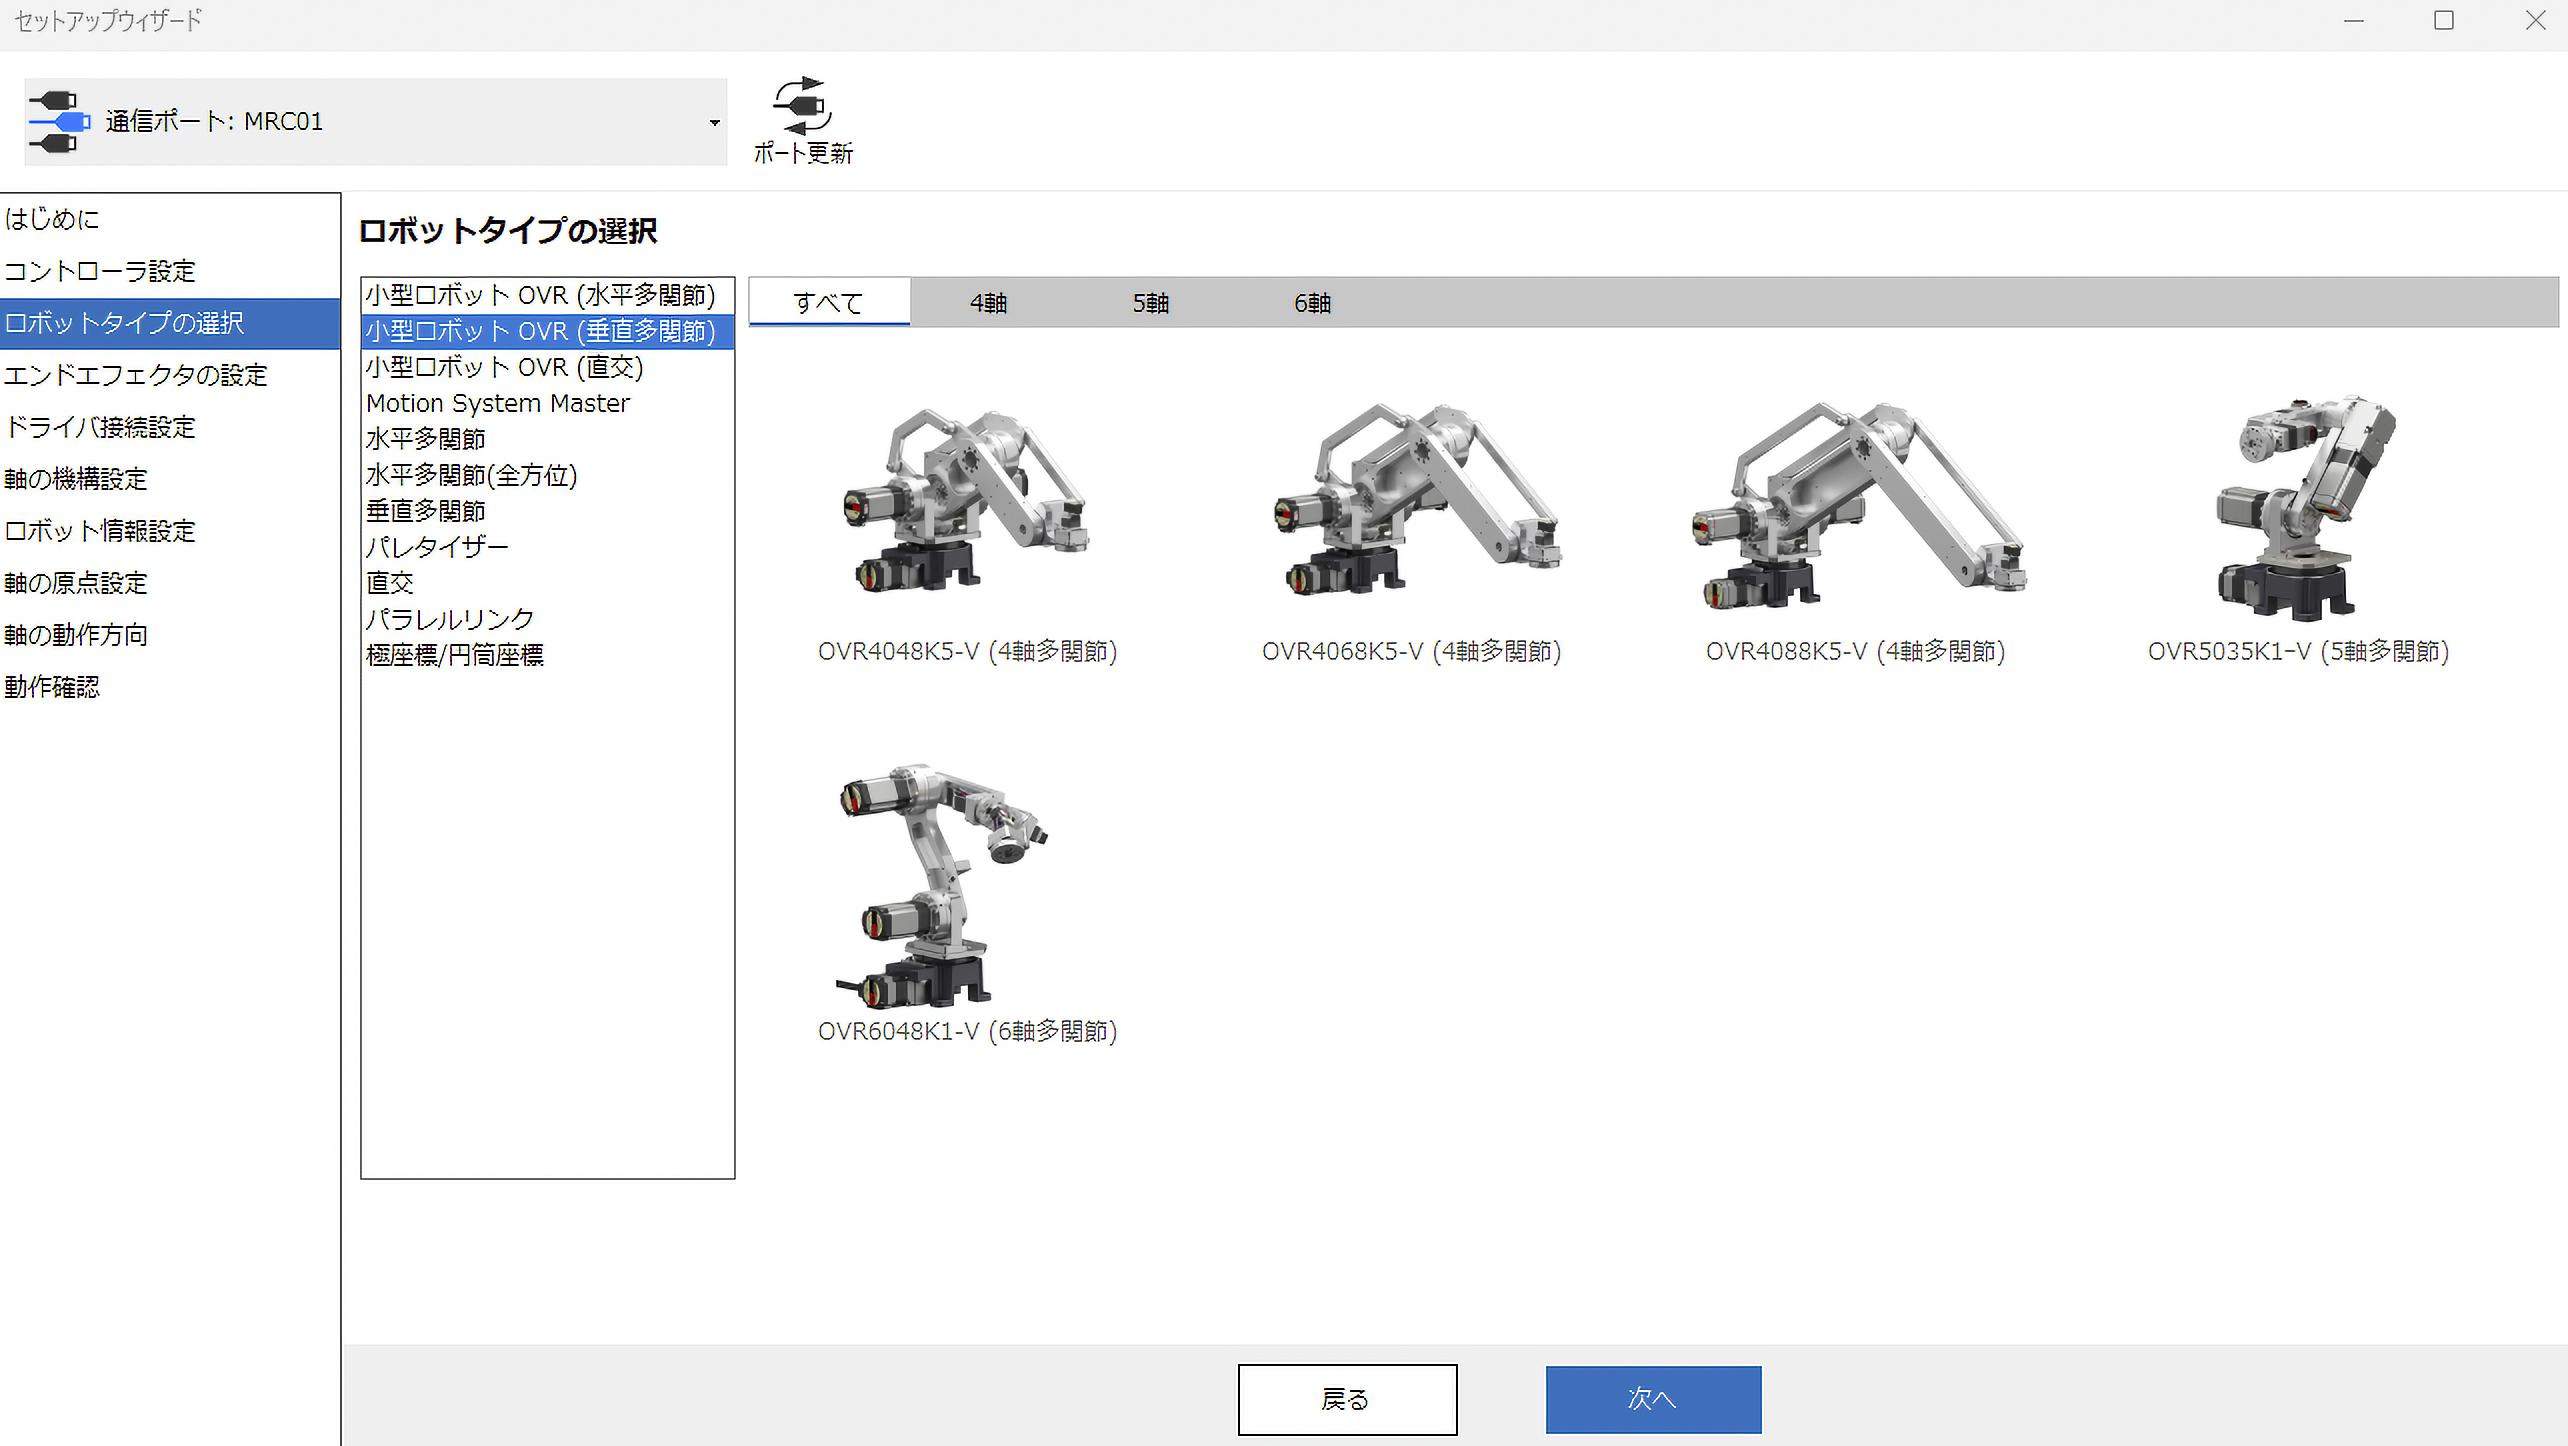
Task: Select the ロボットタイプの選択 step in sidebar
Action: 170,323
